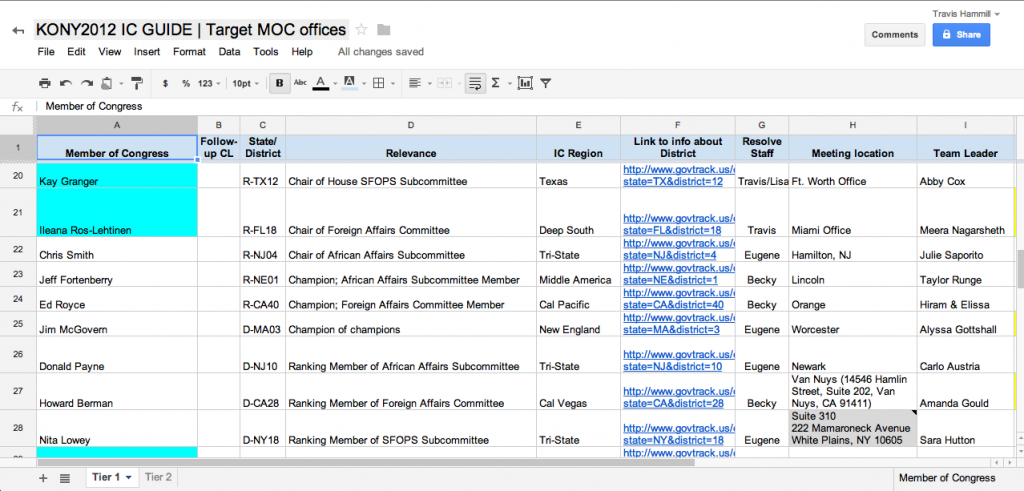Image resolution: width=1024 pixels, height=491 pixels.
Task: Click the clipboard paste icon
Action: pos(107,84)
